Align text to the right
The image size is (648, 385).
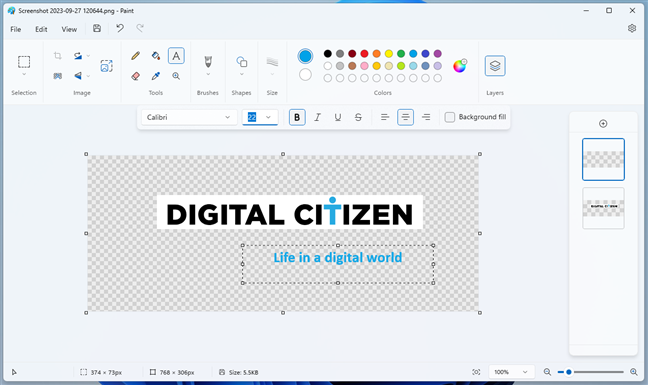(426, 117)
